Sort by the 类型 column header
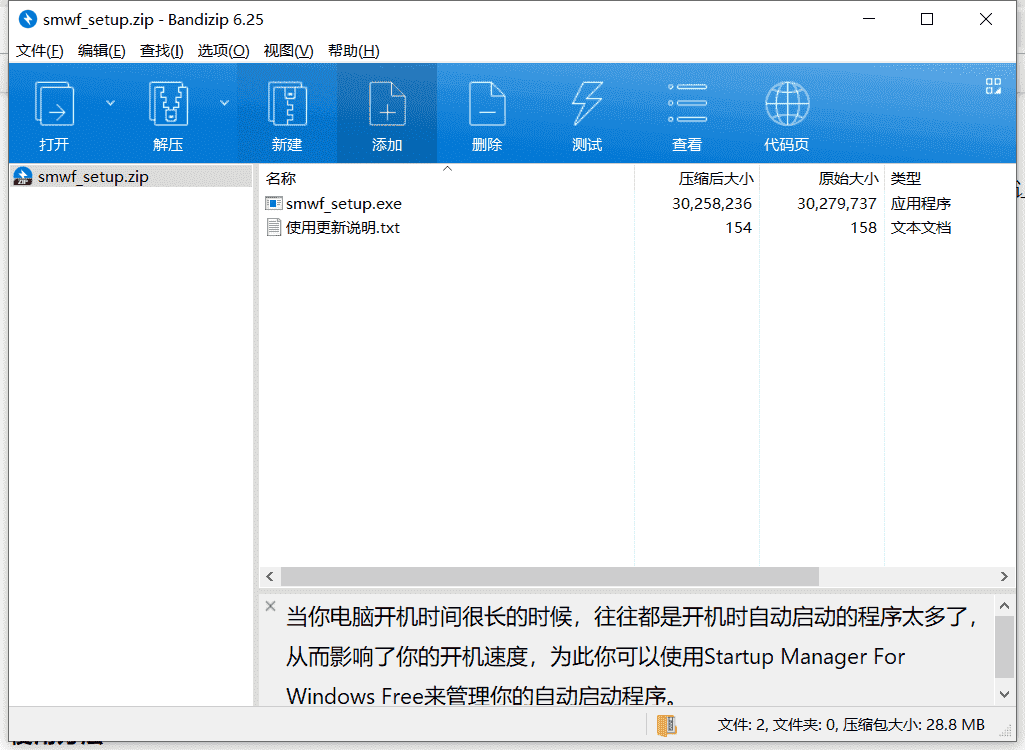 [950, 178]
